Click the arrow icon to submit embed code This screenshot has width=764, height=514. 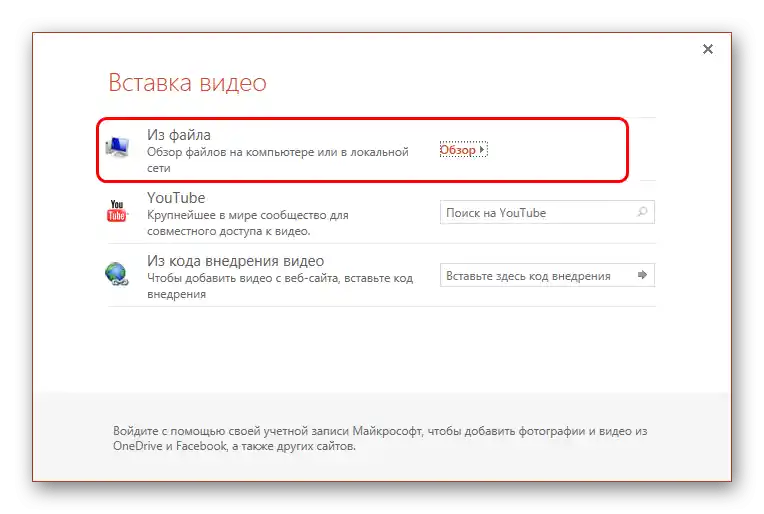coord(642,275)
